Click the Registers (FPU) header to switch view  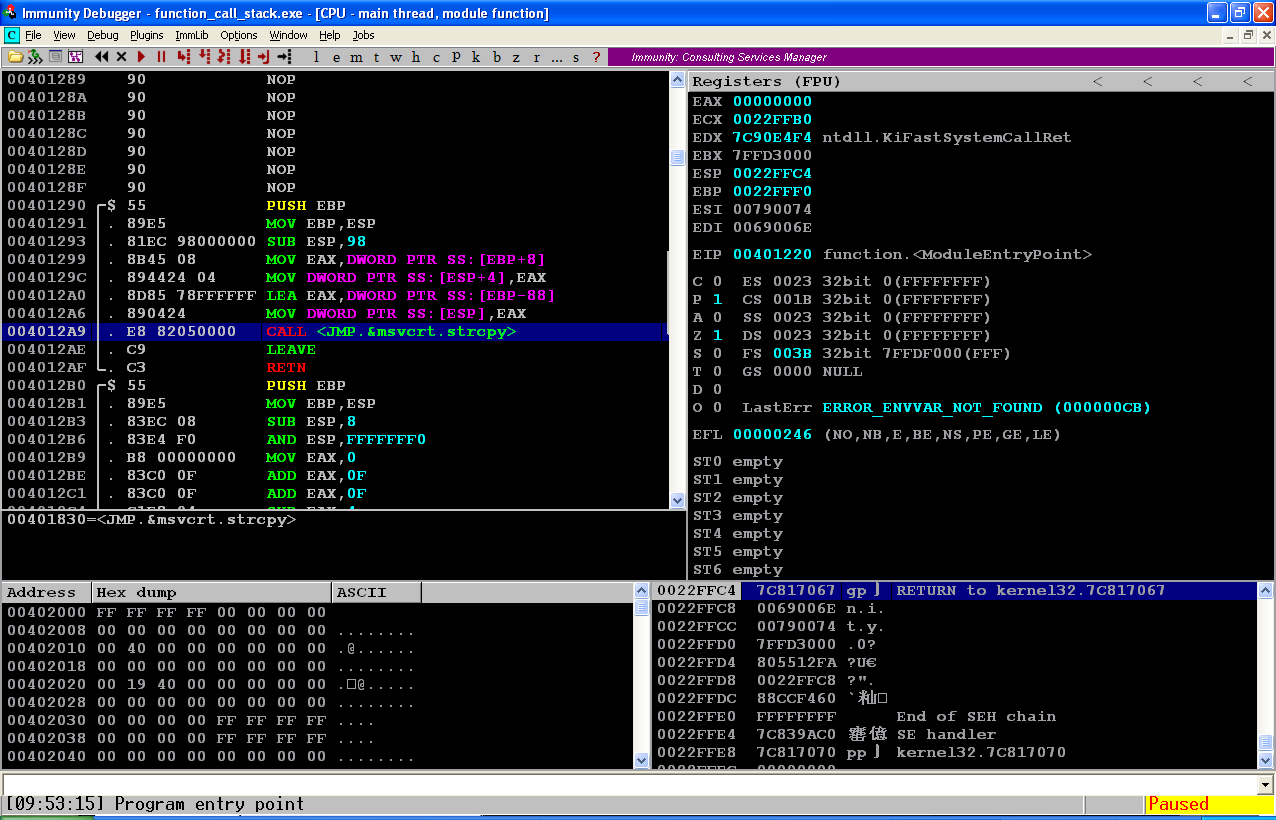(767, 81)
